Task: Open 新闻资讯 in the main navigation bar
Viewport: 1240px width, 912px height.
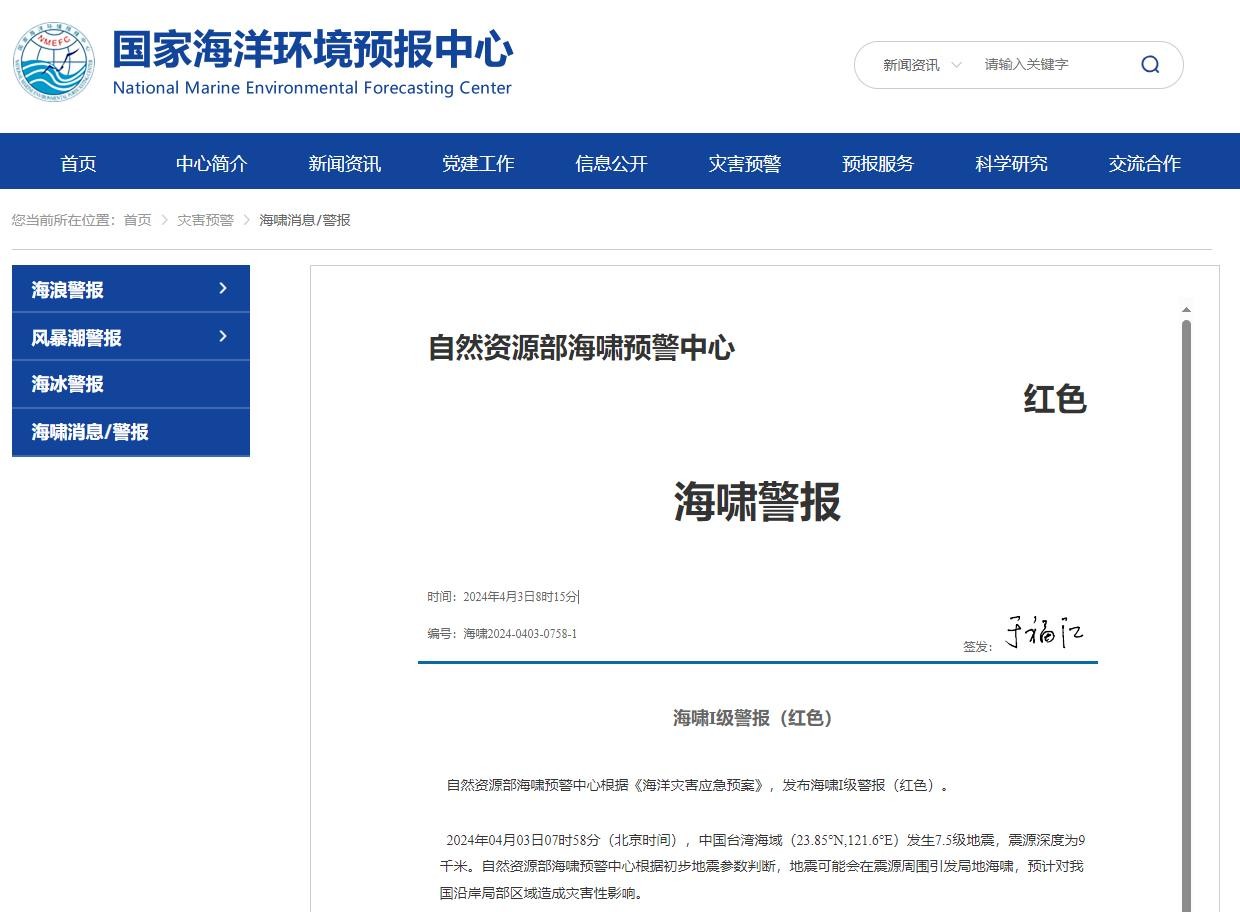Action: click(344, 164)
